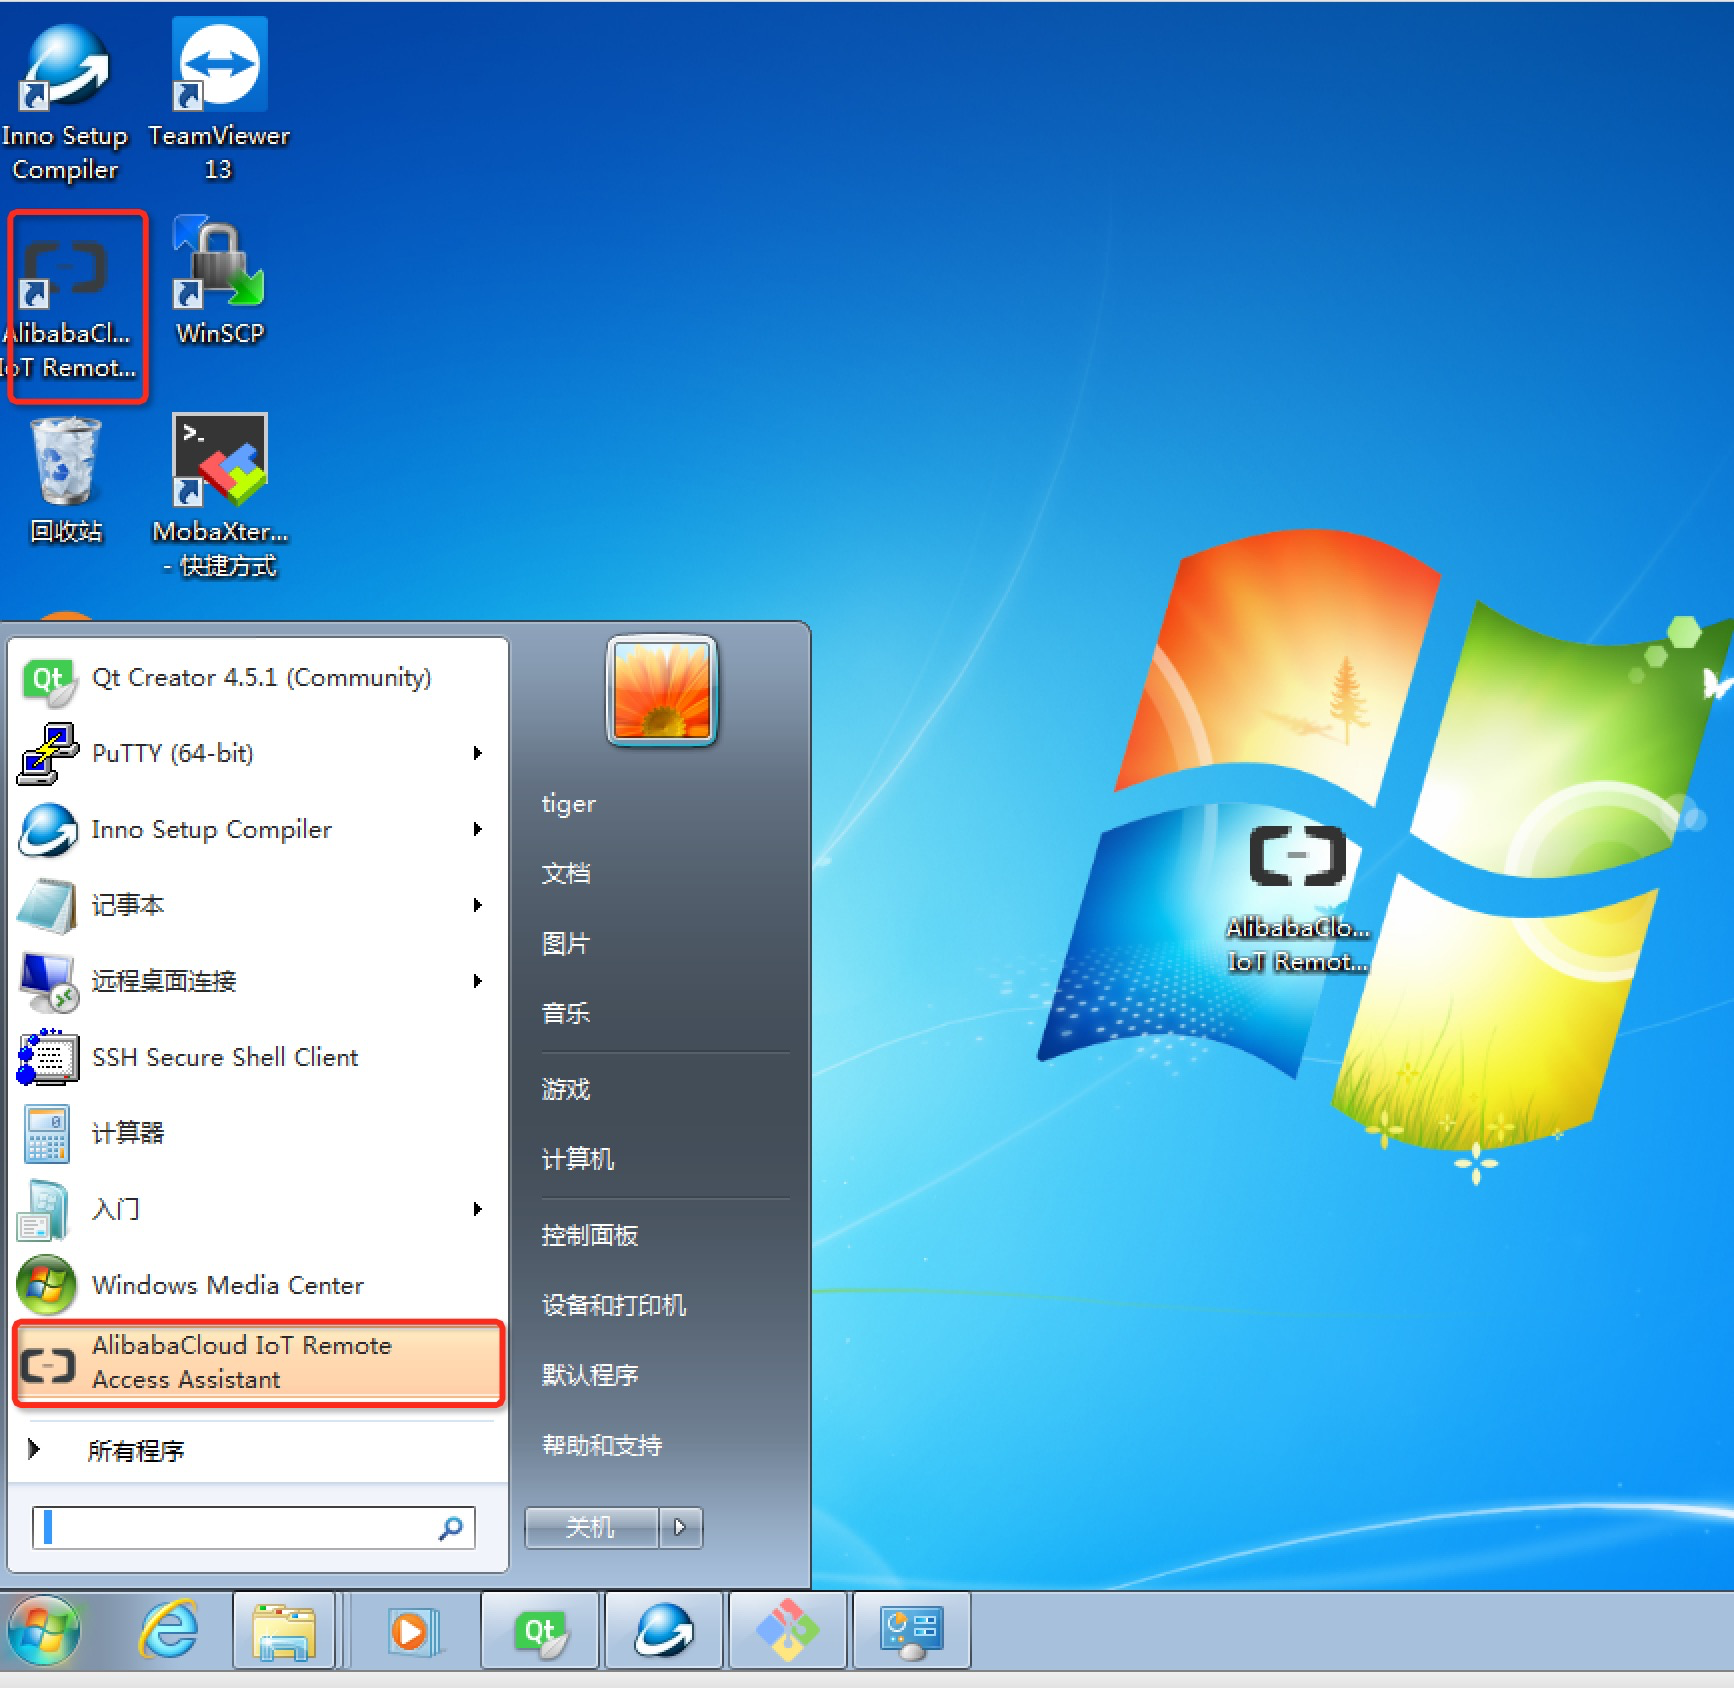The width and height of the screenshot is (1734, 1688).
Task: Open Inno Setup Compiler desktop shortcut
Action: click(x=65, y=101)
